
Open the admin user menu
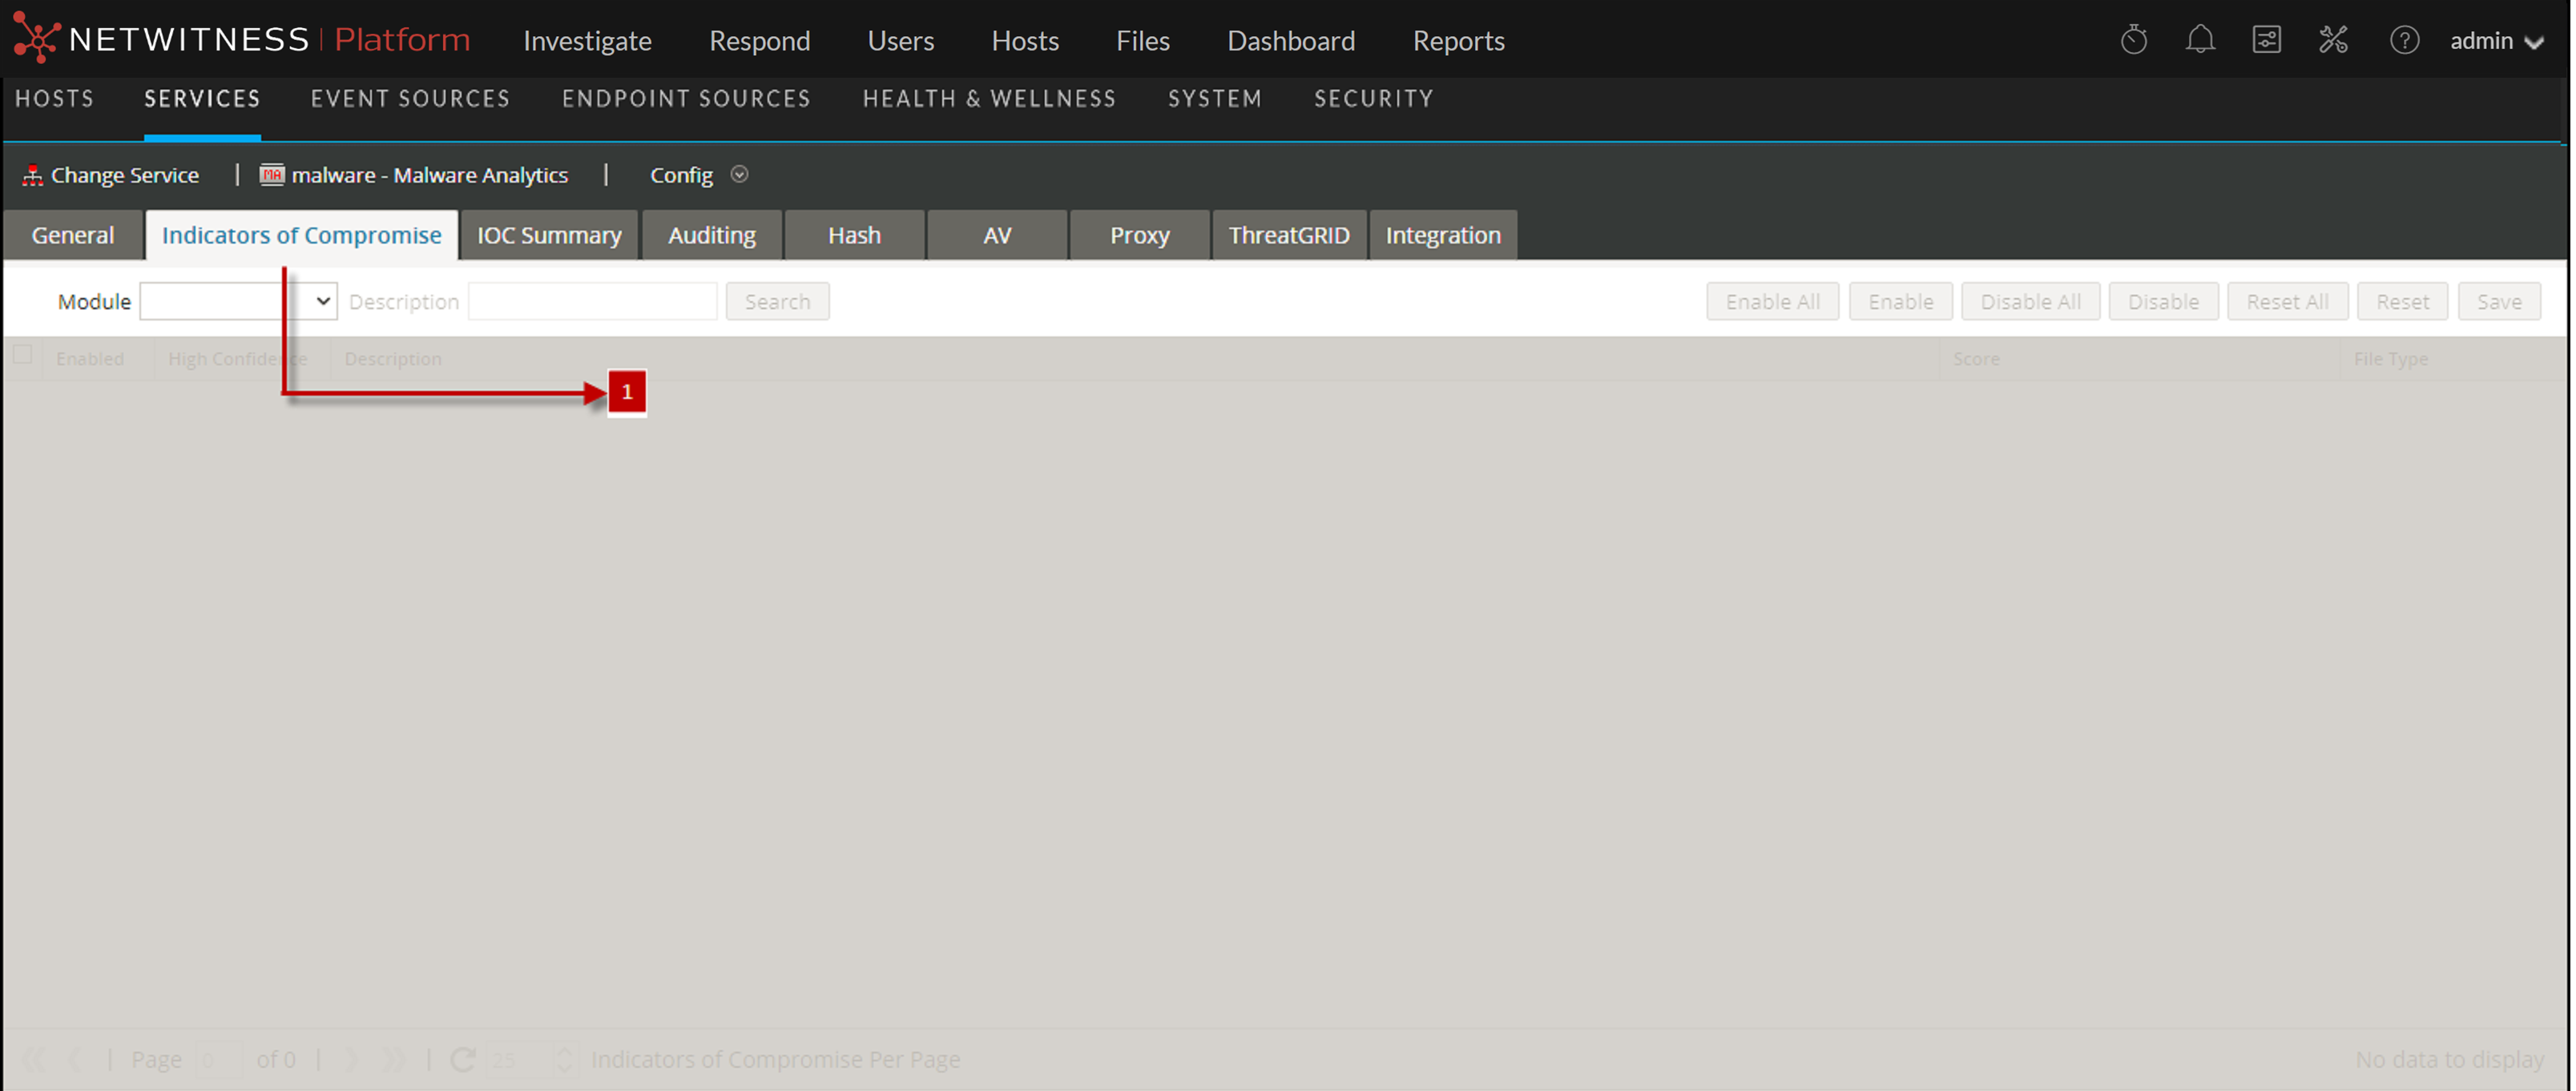[x=2495, y=41]
